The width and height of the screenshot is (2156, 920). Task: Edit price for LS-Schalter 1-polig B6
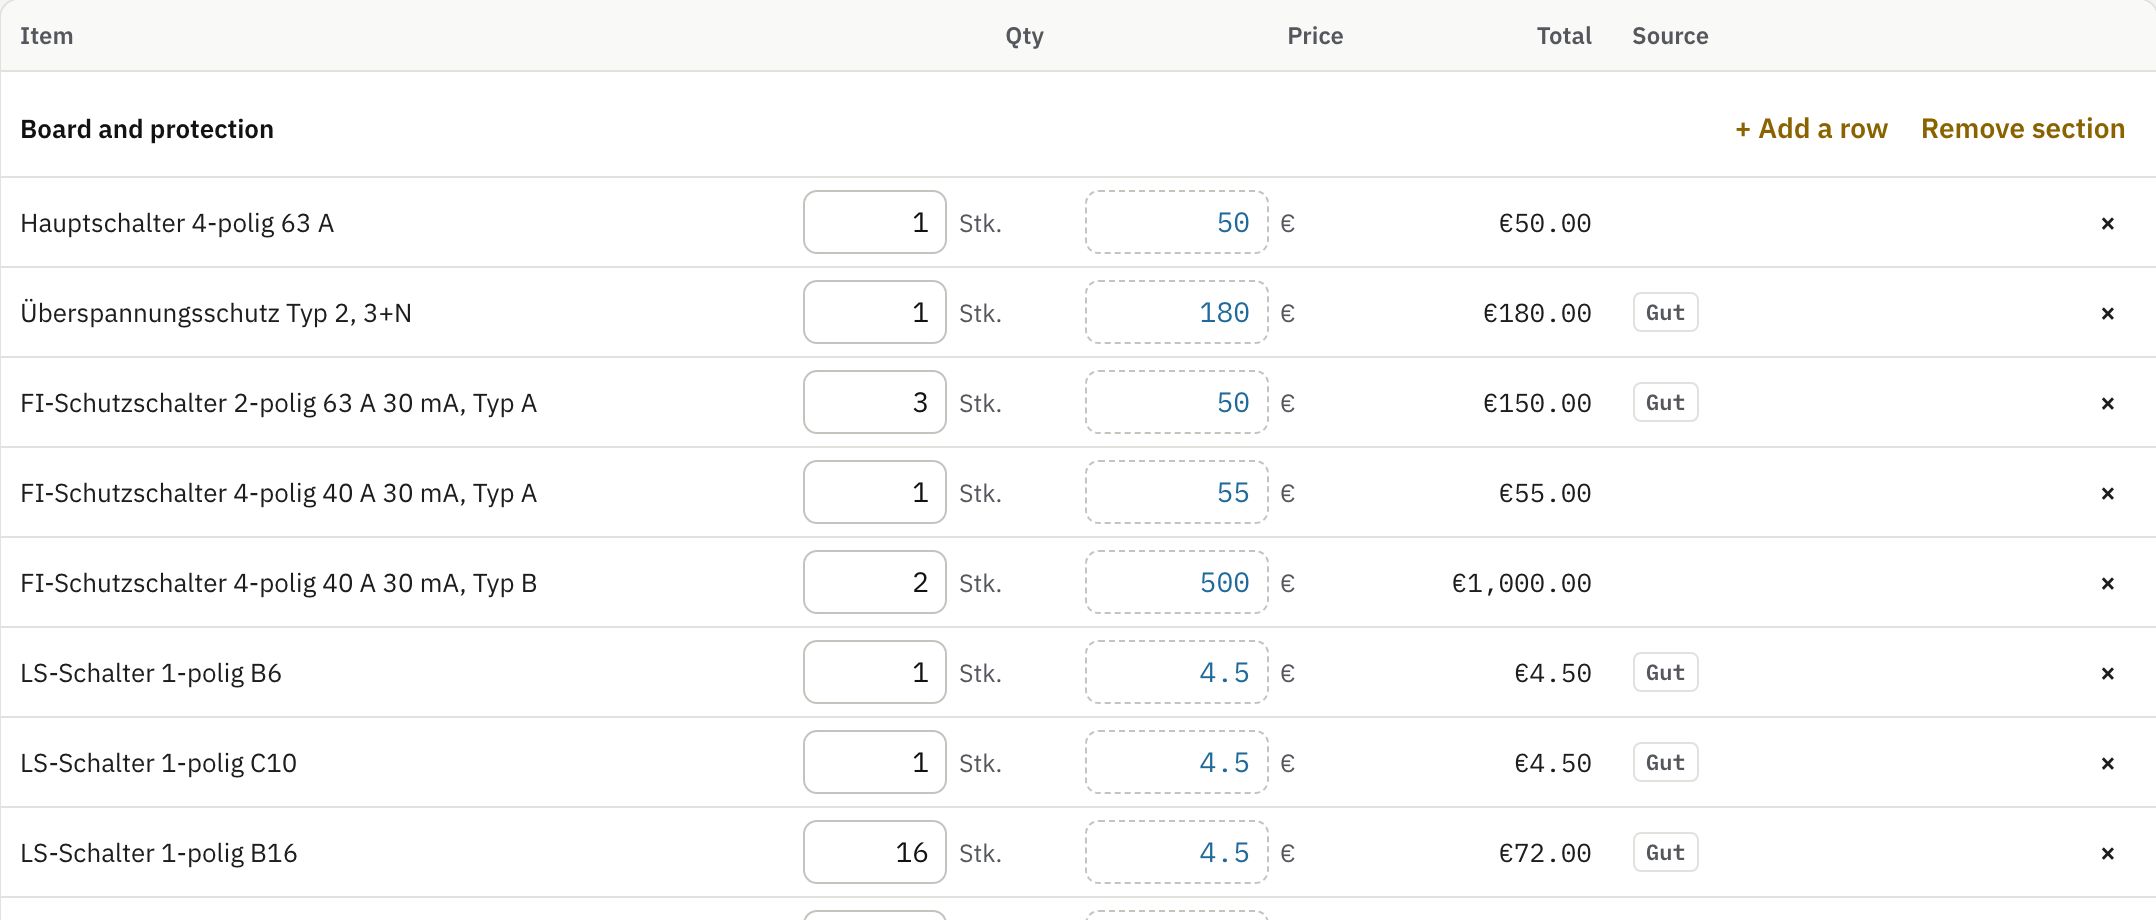click(1177, 672)
